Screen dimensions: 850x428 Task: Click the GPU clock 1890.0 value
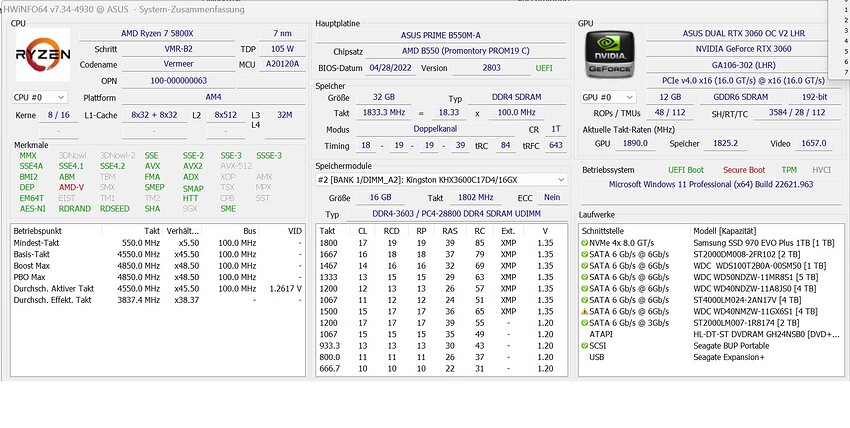pos(635,144)
